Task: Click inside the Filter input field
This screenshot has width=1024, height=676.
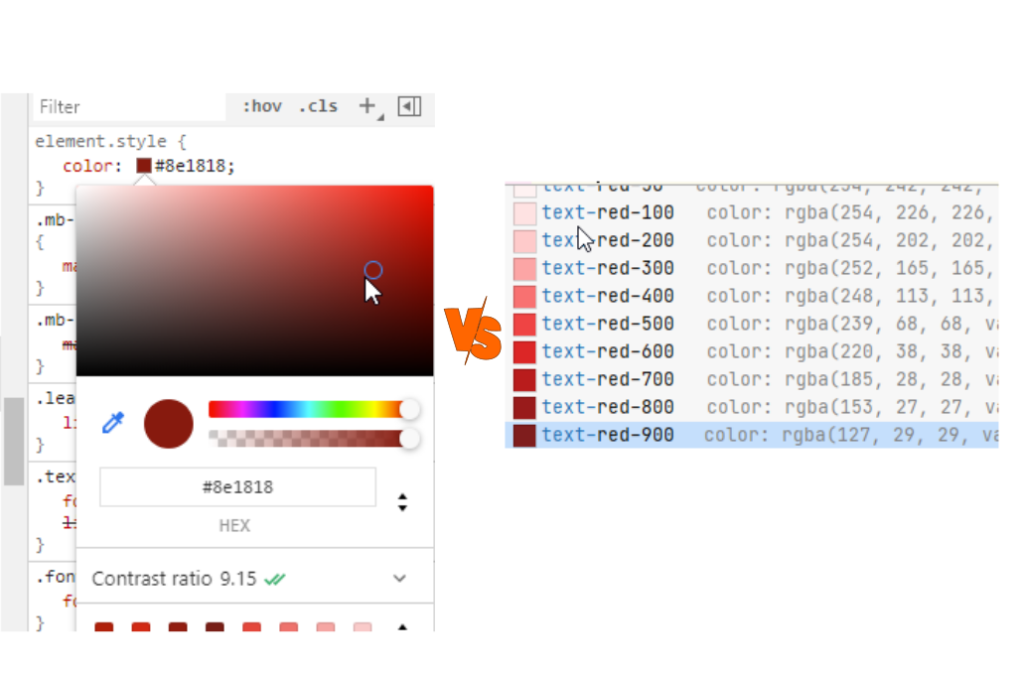Action: click(x=130, y=106)
